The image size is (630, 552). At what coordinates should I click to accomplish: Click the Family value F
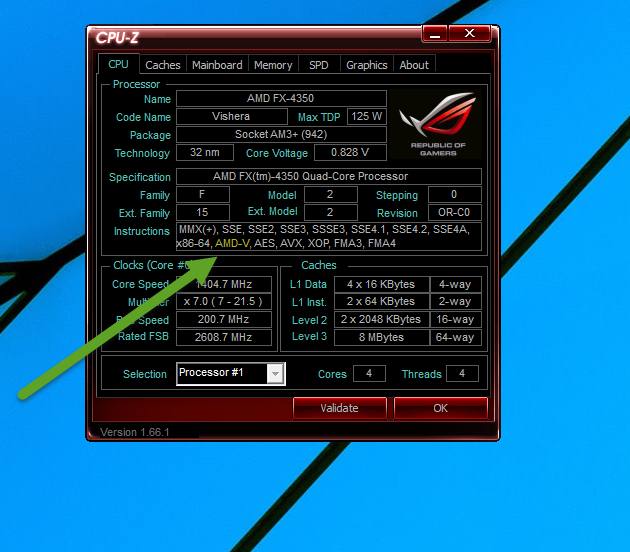pyautogui.click(x=202, y=194)
